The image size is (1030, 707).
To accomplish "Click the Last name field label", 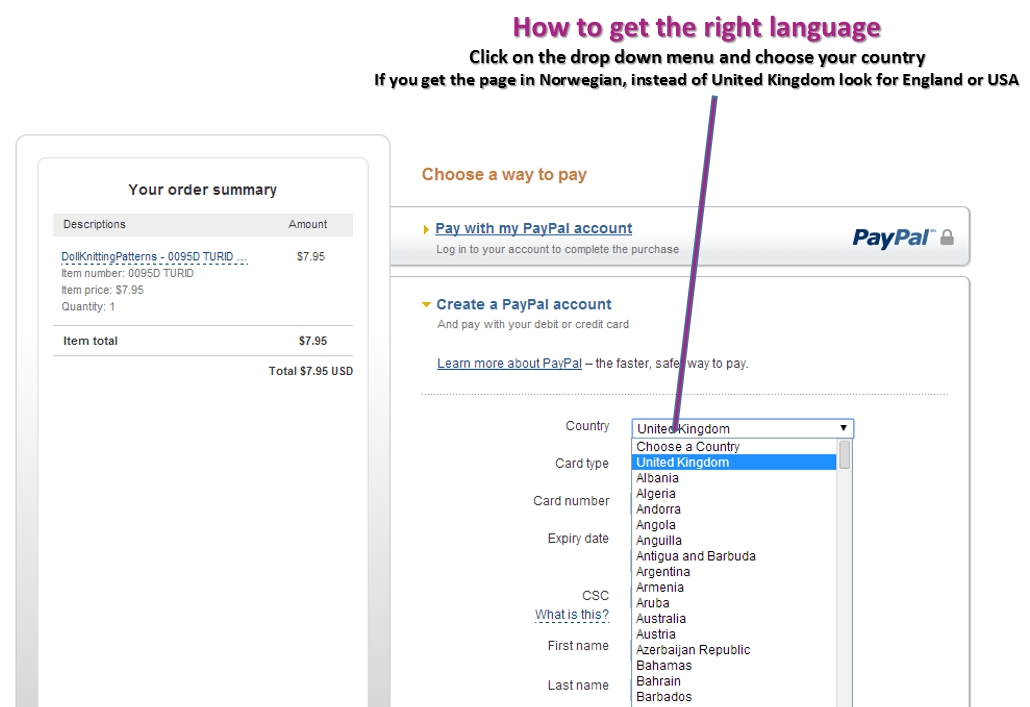I will [x=578, y=685].
